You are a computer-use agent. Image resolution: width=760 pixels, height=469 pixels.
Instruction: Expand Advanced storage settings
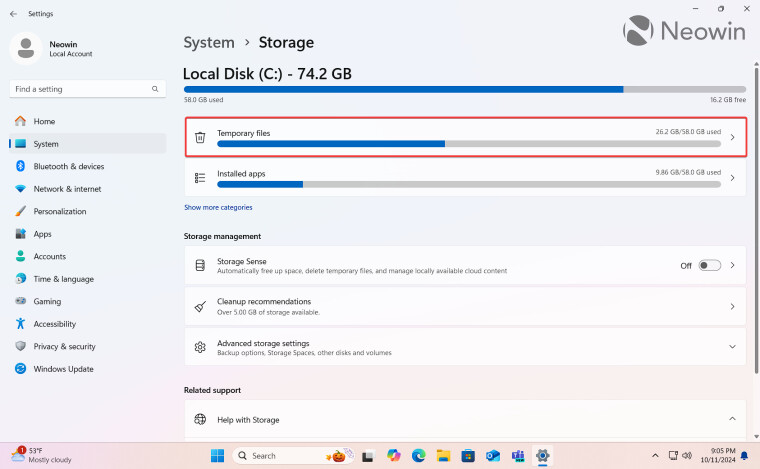732,347
